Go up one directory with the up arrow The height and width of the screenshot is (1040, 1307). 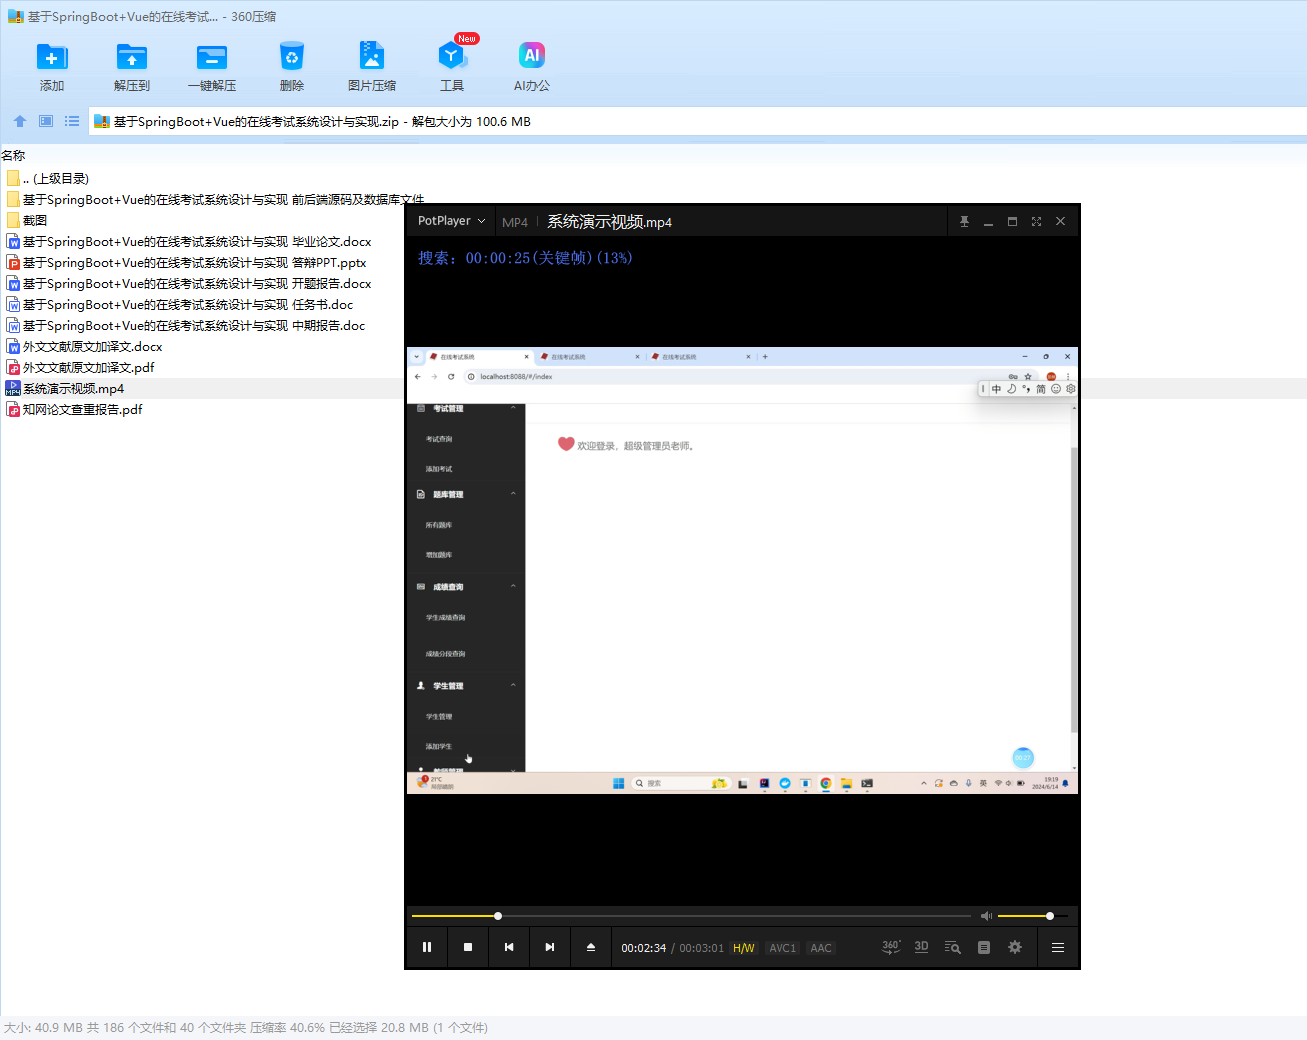click(x=20, y=121)
